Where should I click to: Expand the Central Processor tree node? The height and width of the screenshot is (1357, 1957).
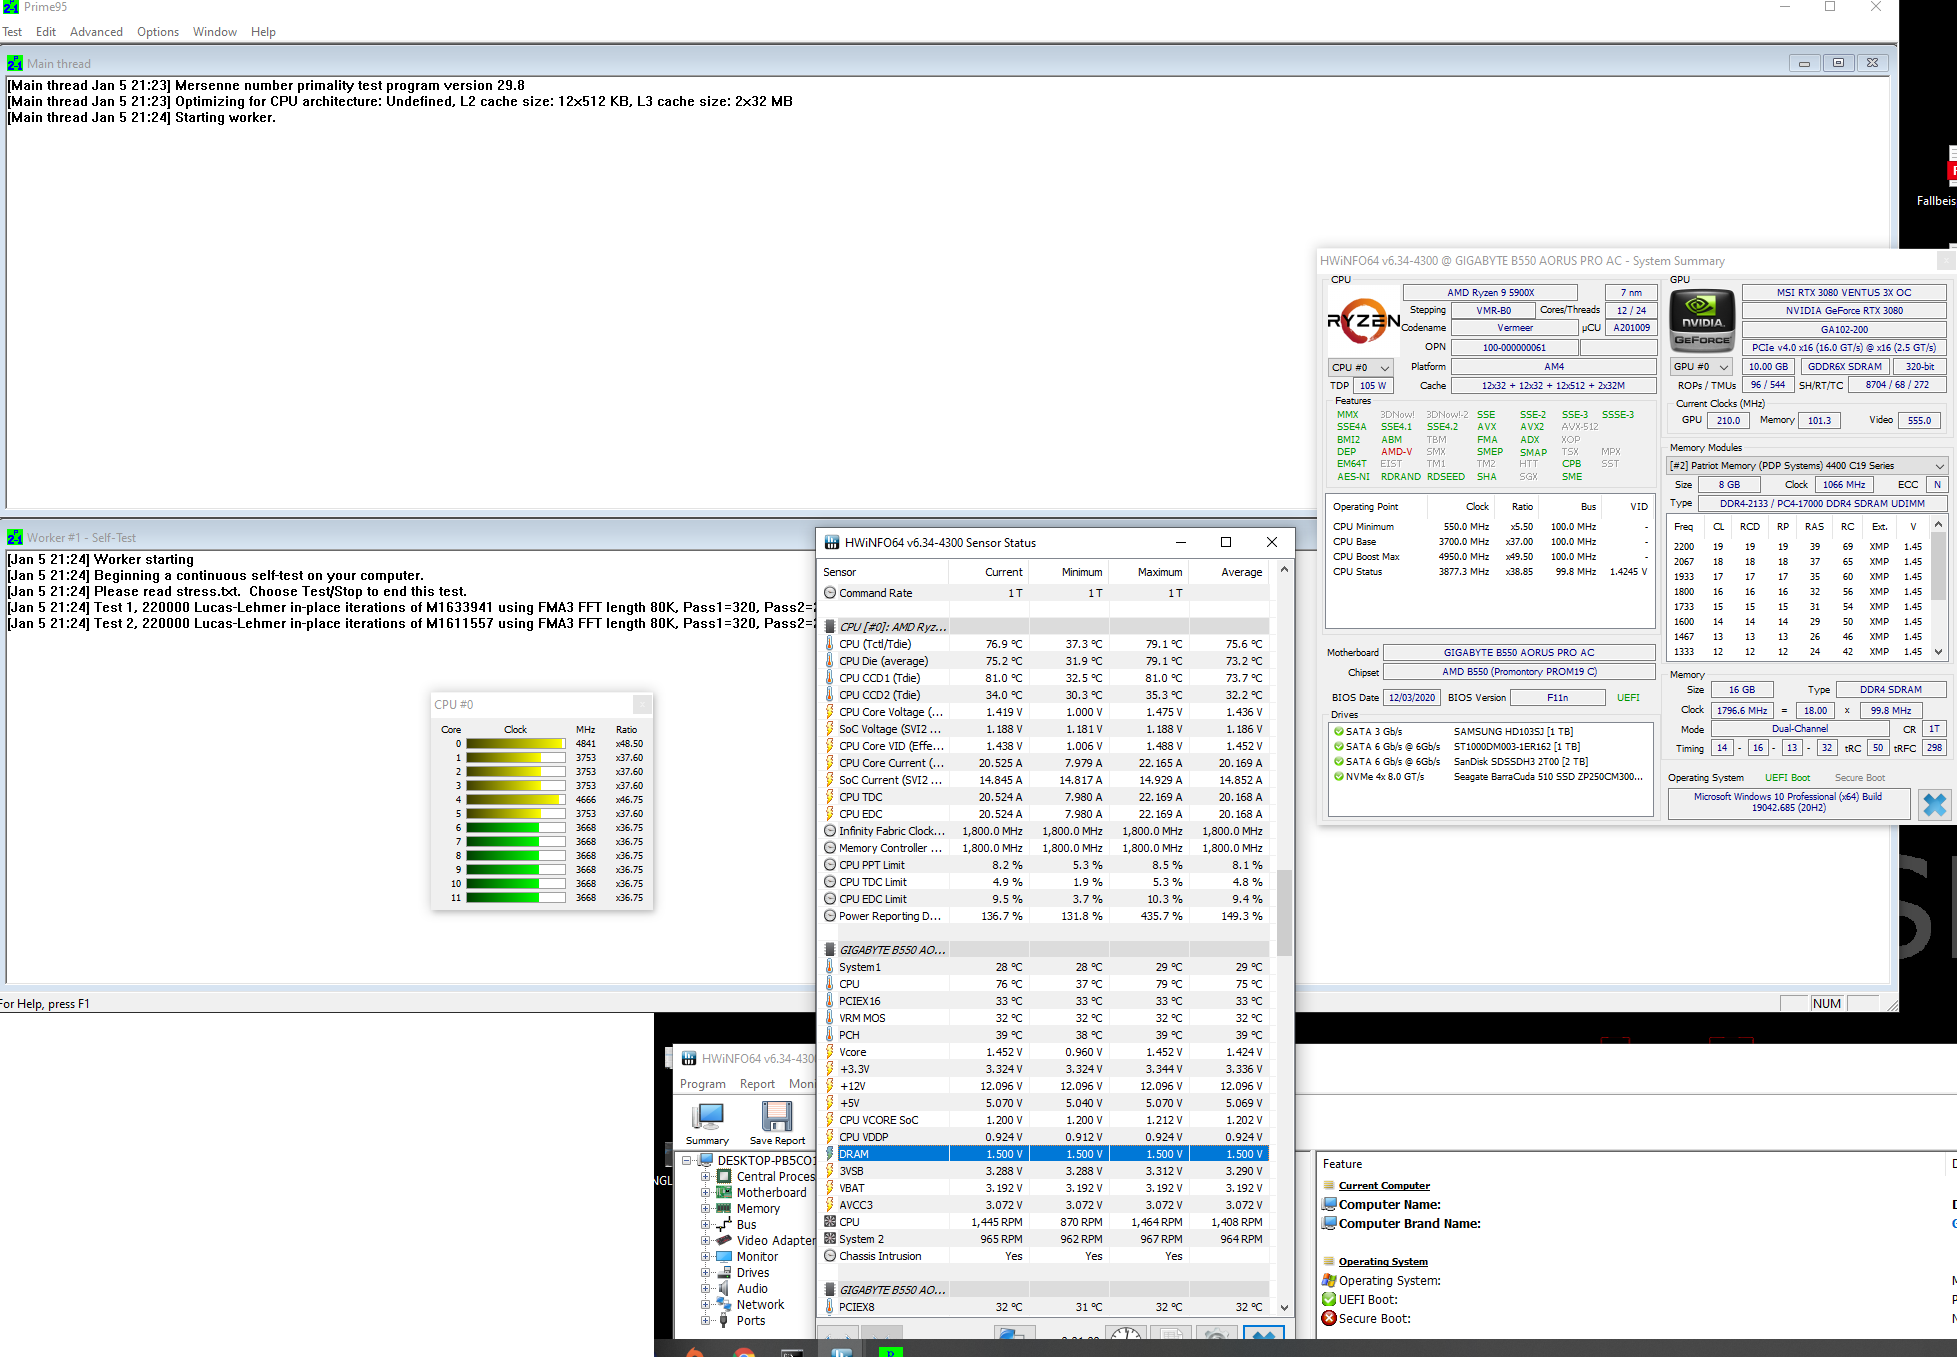coord(706,1177)
